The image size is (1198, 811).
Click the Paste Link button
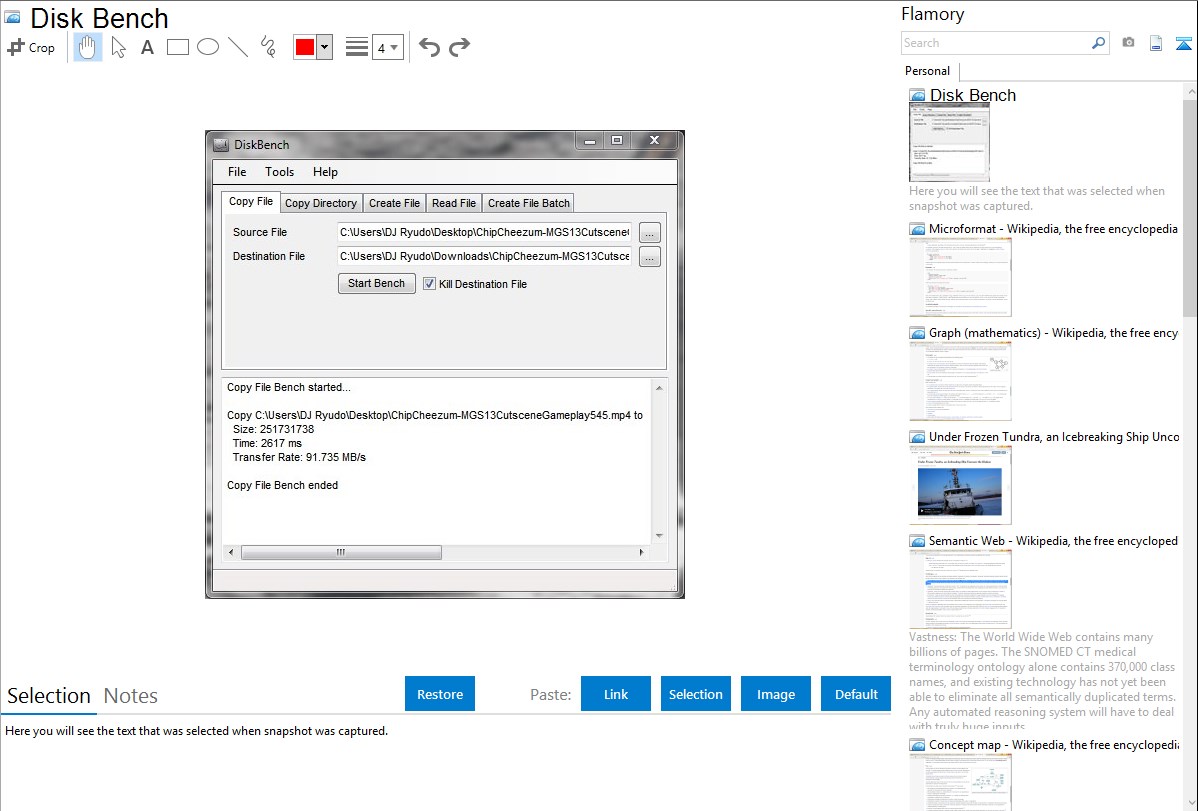[616, 694]
